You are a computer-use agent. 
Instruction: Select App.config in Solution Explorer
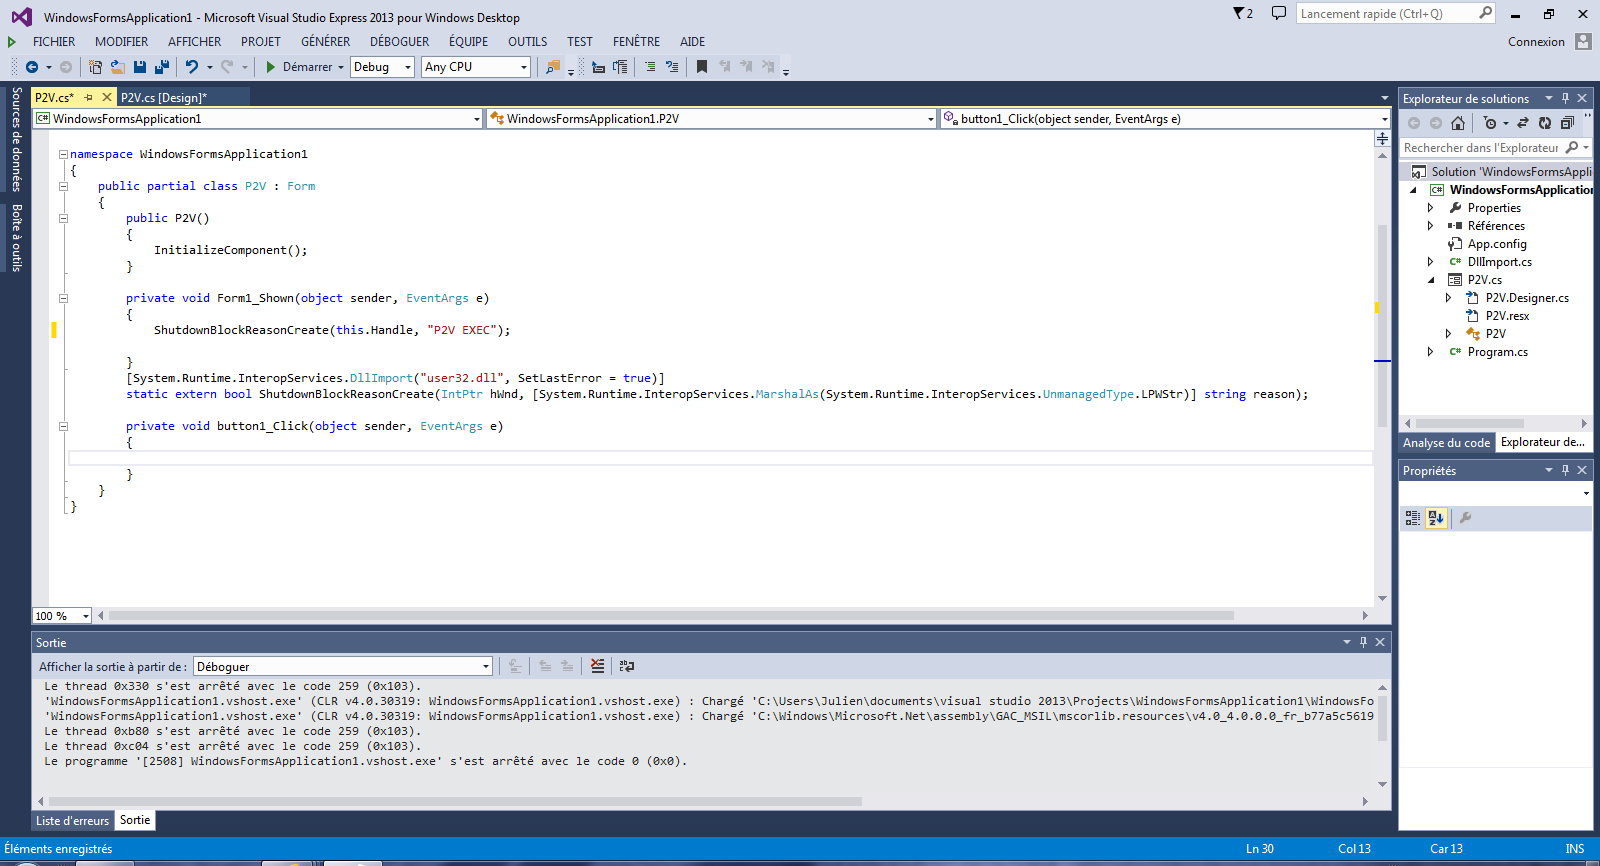(1496, 244)
